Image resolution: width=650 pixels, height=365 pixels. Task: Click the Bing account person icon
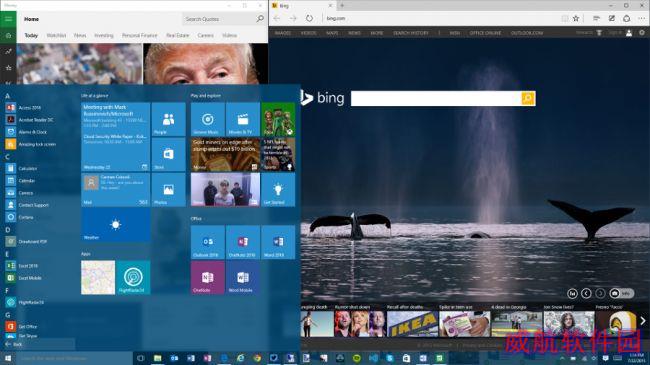(x=629, y=33)
